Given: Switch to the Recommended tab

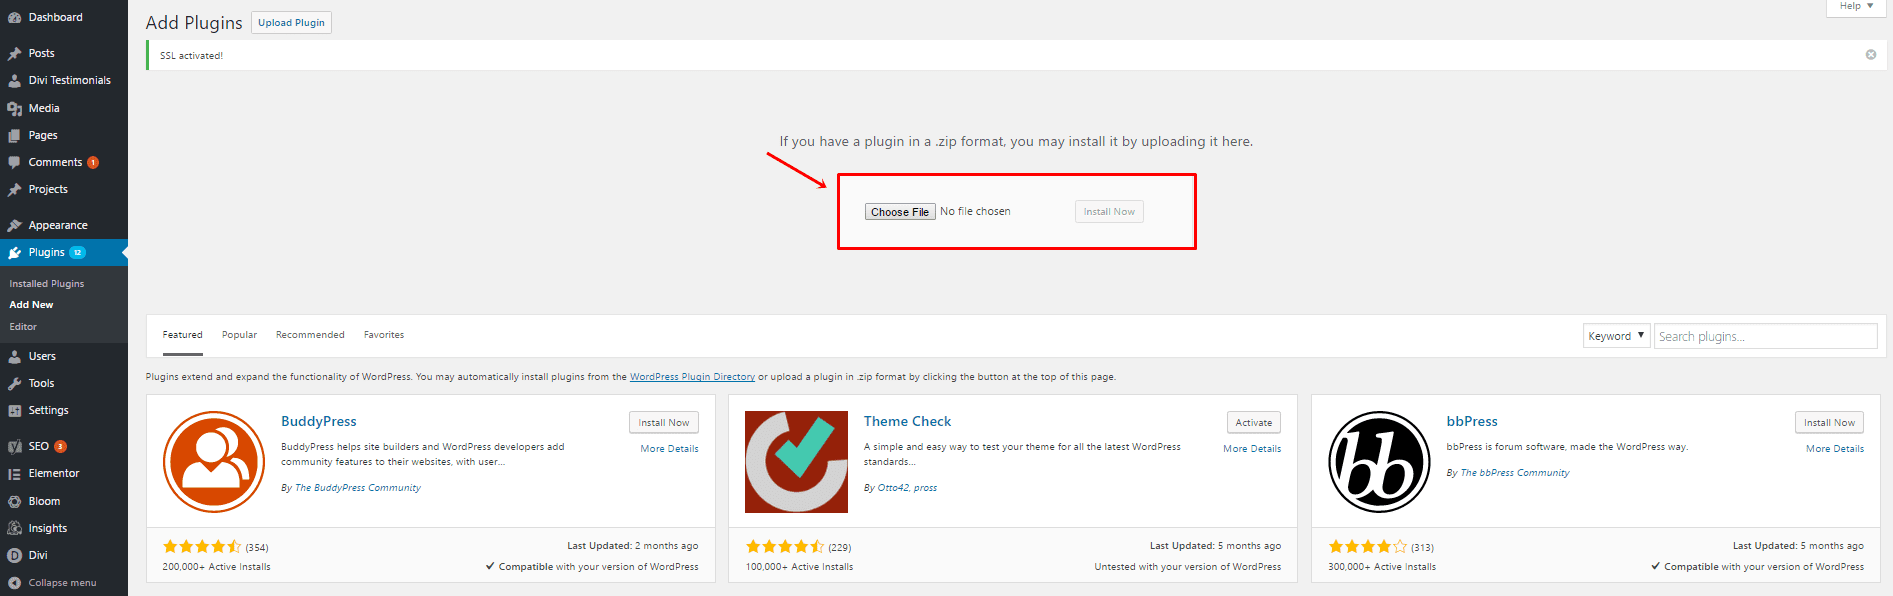Looking at the screenshot, I should [310, 335].
